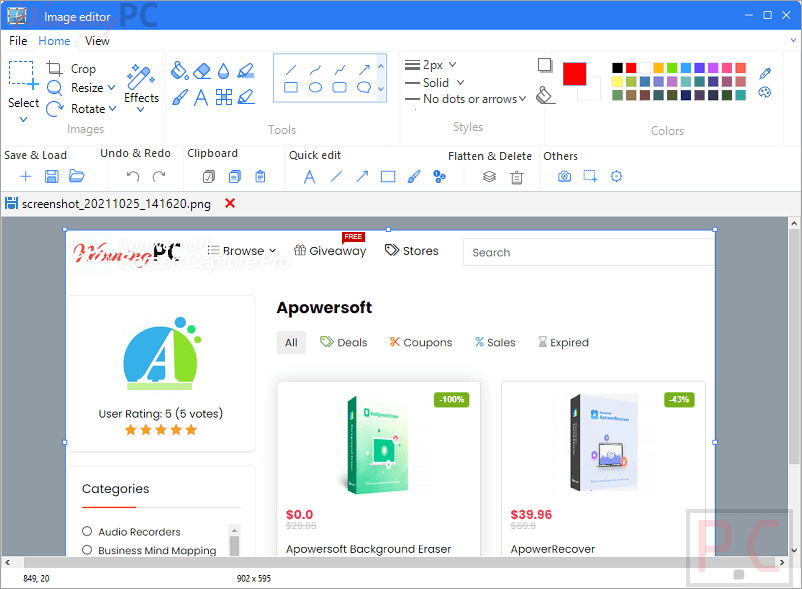Click quick edit arrow icon
802x589 pixels.
tap(362, 176)
